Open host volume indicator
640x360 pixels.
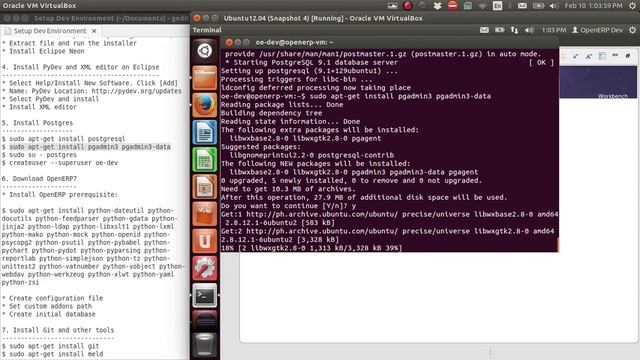pyautogui.click(x=553, y=6)
